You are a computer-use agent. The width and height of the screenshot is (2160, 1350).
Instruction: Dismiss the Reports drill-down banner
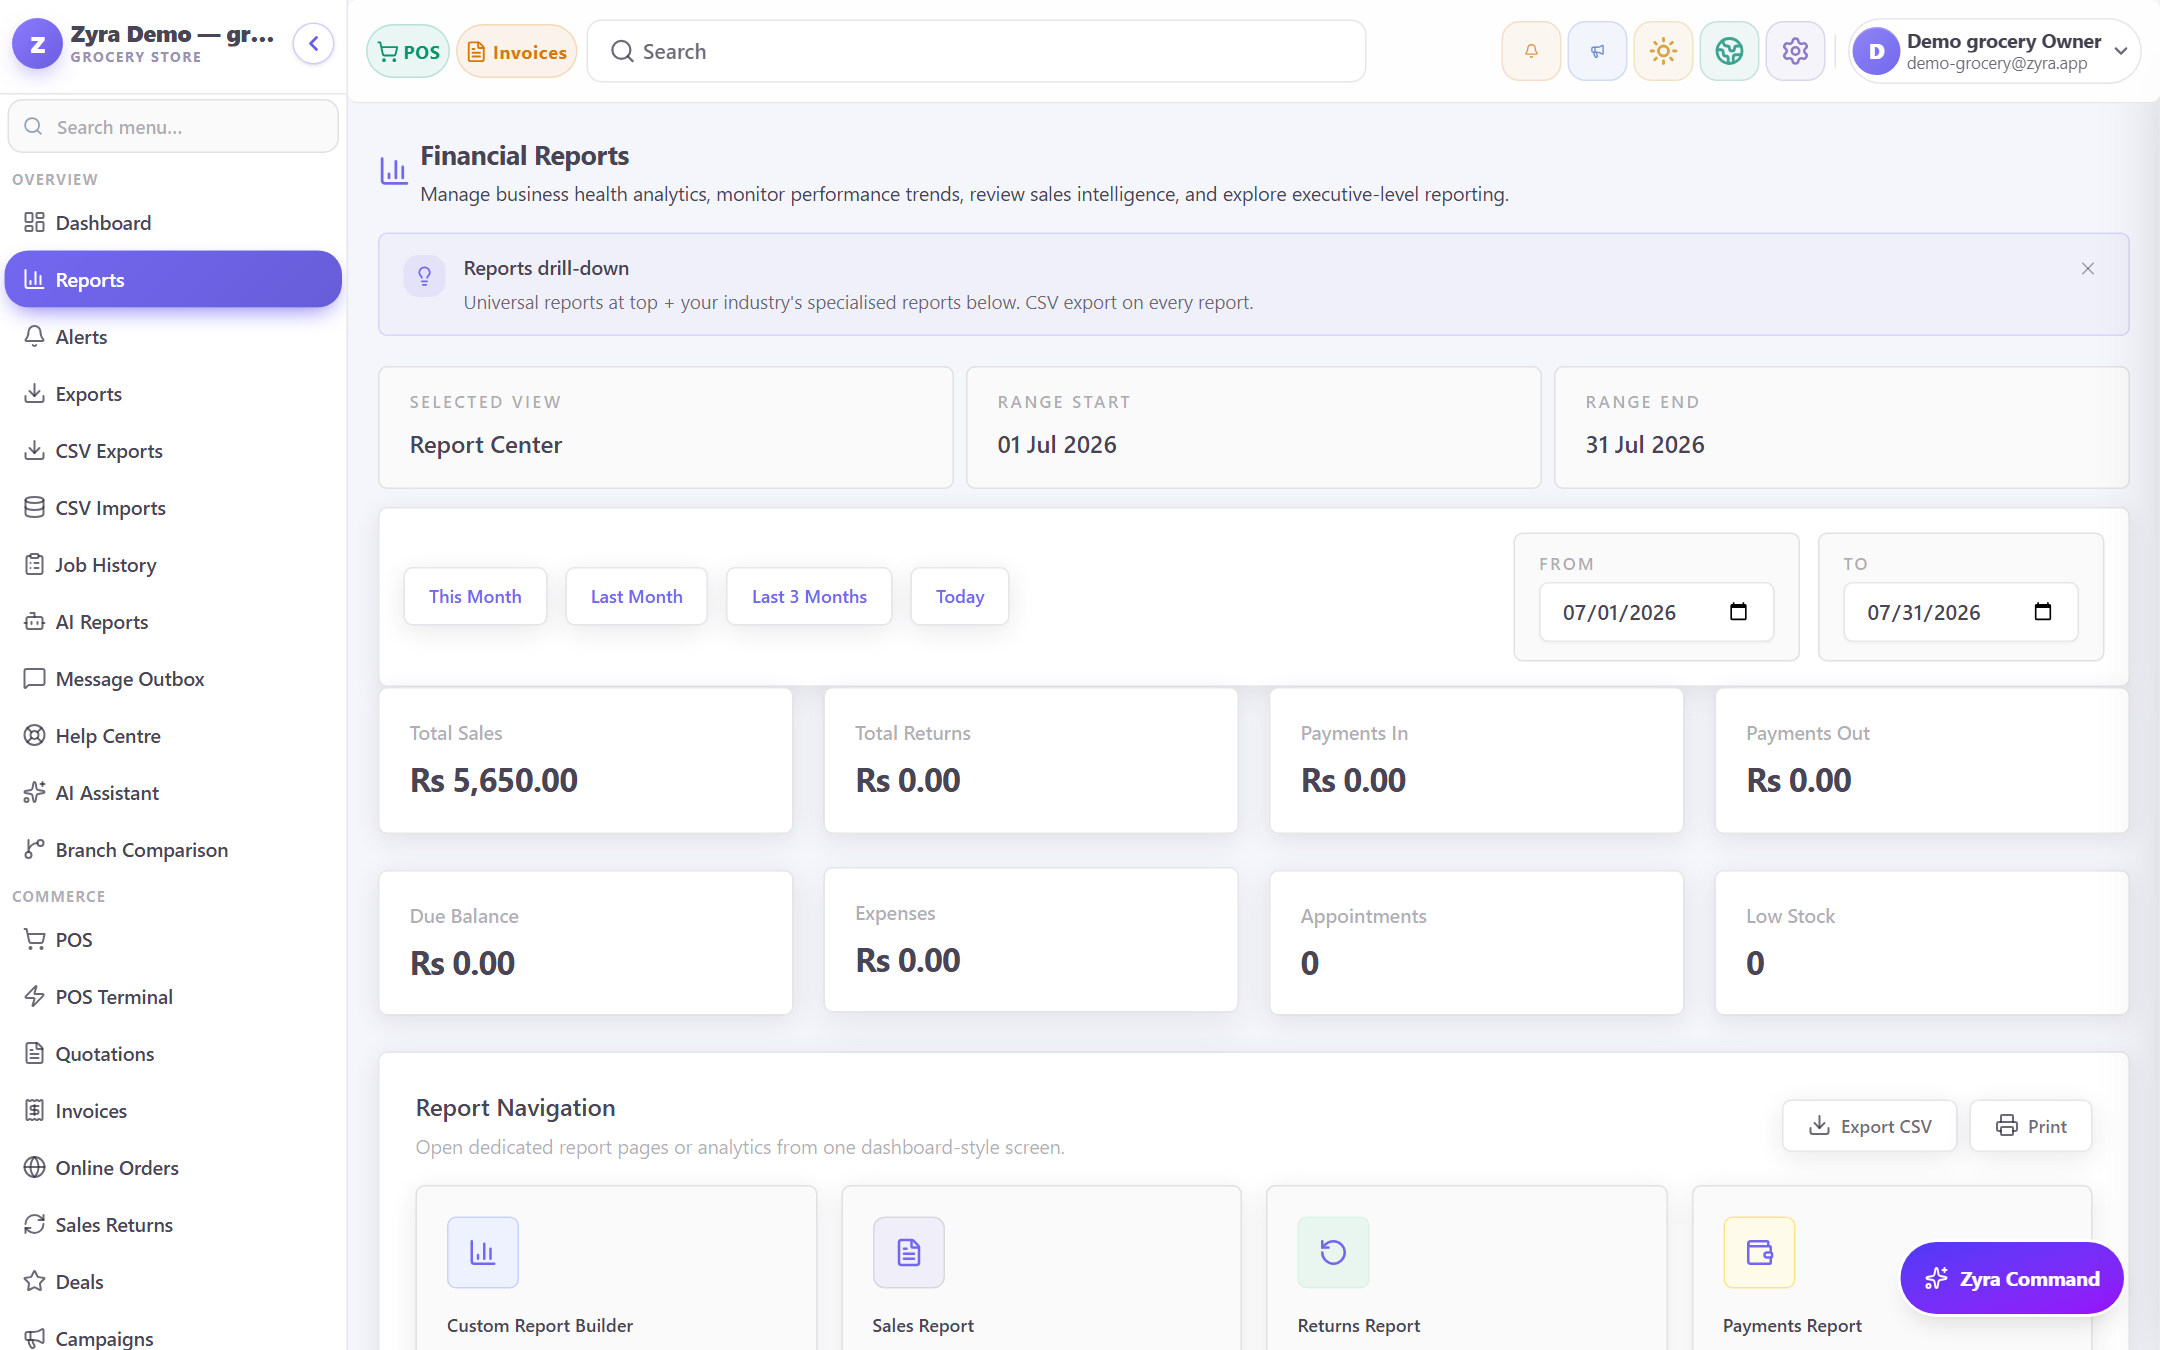pos(2088,269)
